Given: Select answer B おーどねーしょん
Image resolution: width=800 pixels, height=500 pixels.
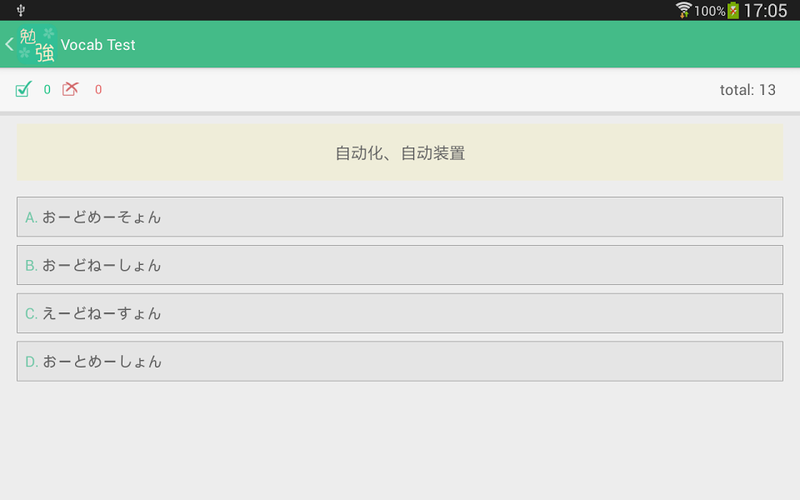Looking at the screenshot, I should click(399, 265).
